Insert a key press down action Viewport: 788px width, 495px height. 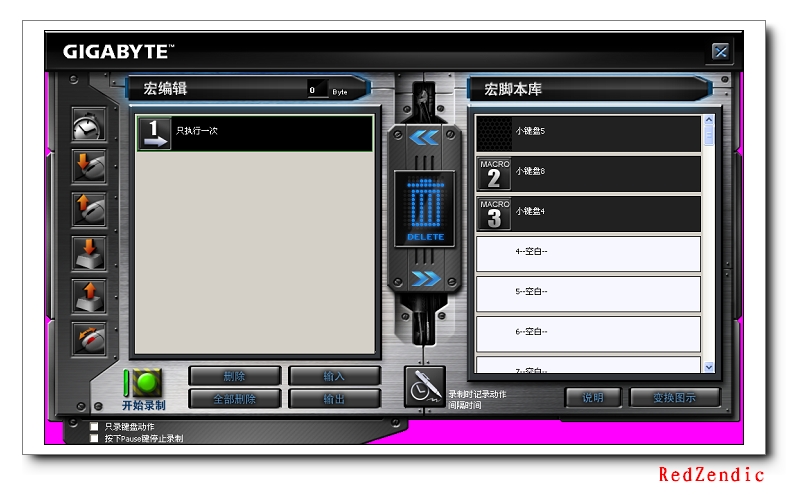[x=89, y=253]
